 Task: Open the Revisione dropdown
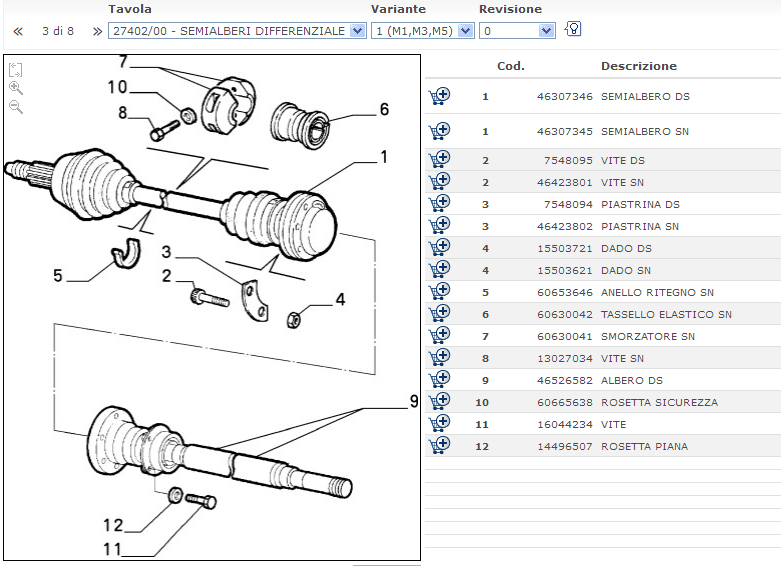pyautogui.click(x=517, y=31)
